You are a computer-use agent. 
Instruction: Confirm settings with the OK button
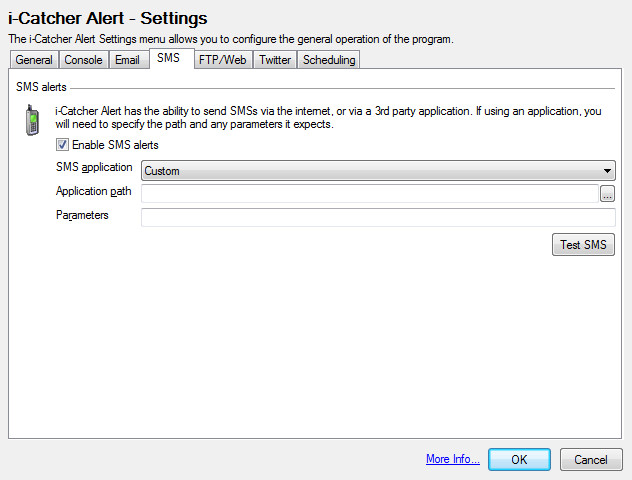(519, 459)
